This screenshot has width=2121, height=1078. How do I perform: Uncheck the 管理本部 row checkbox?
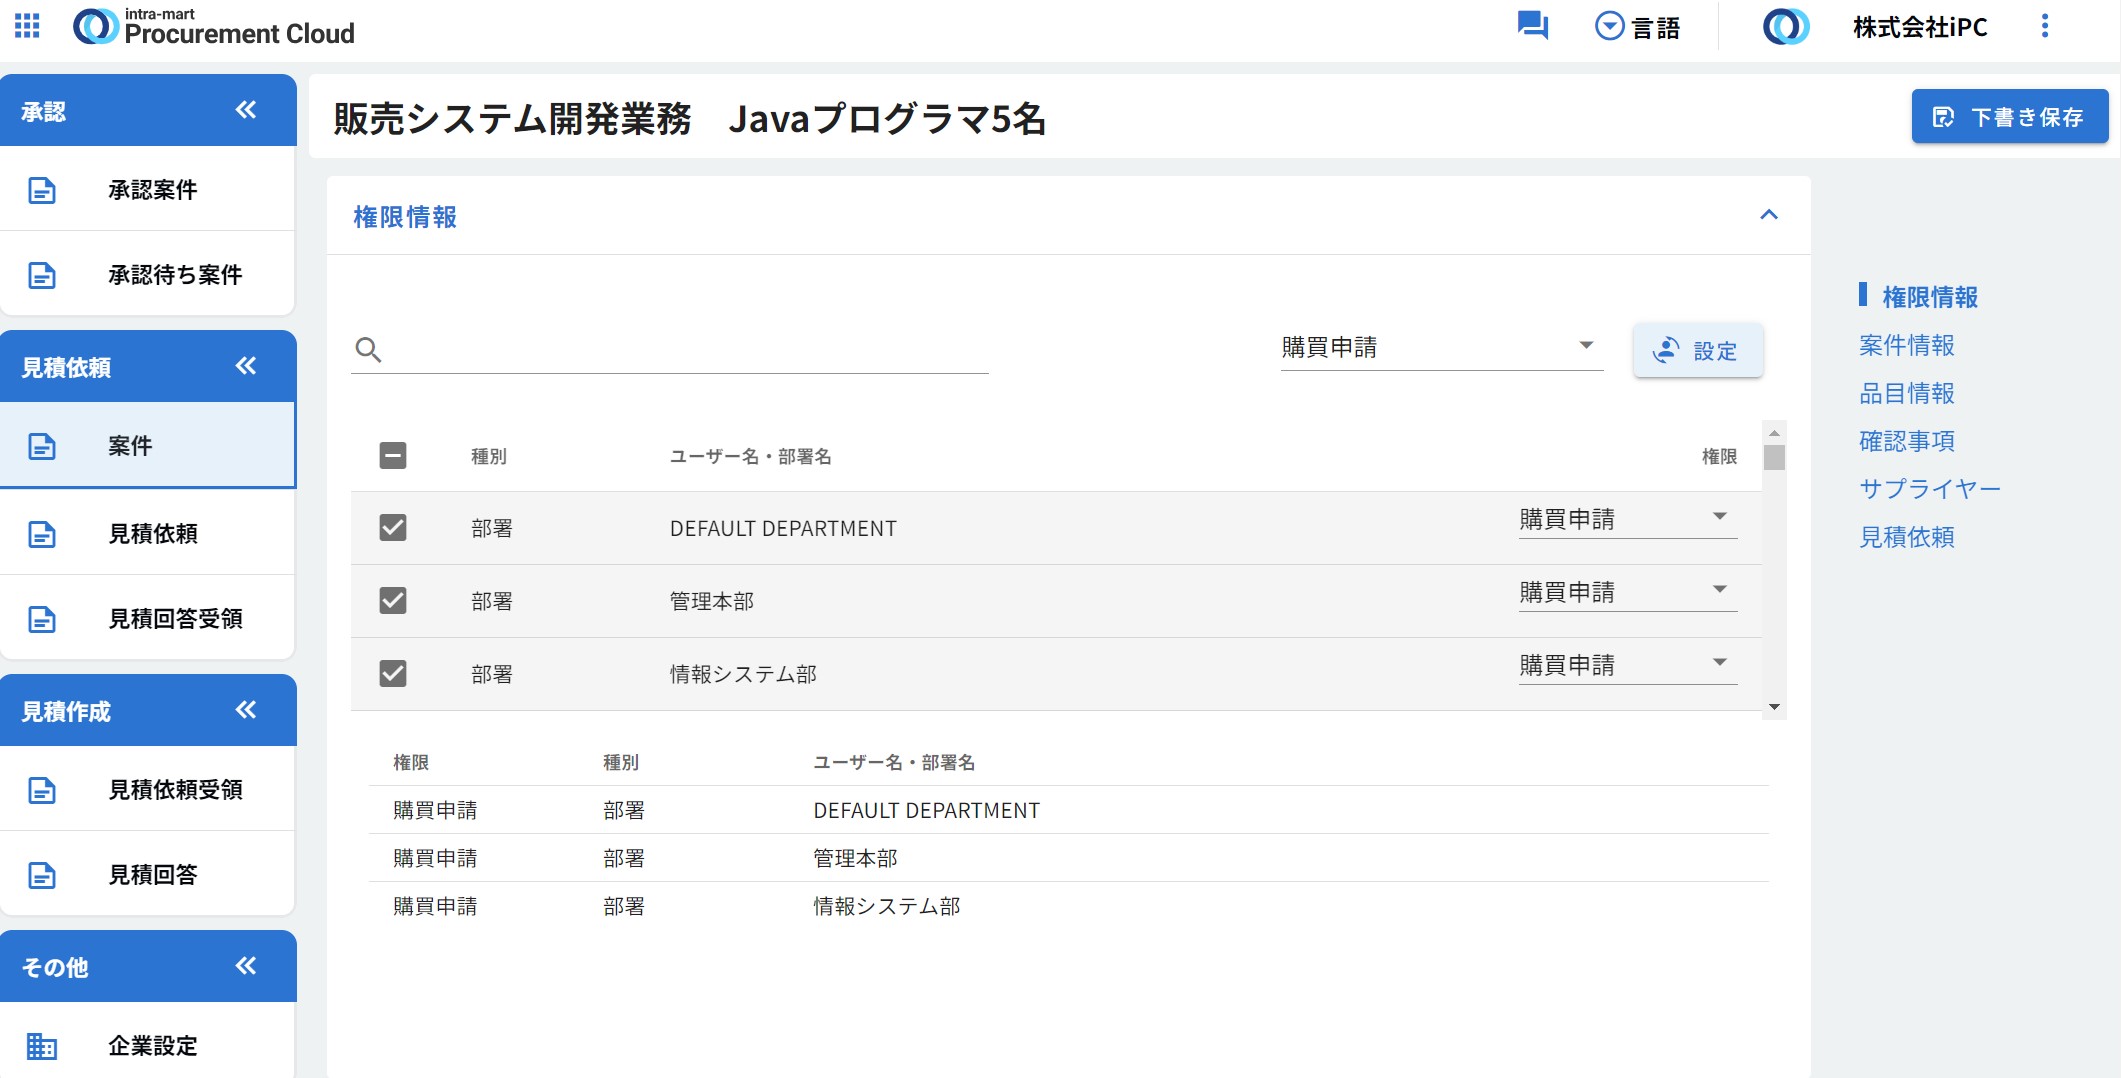(x=393, y=600)
